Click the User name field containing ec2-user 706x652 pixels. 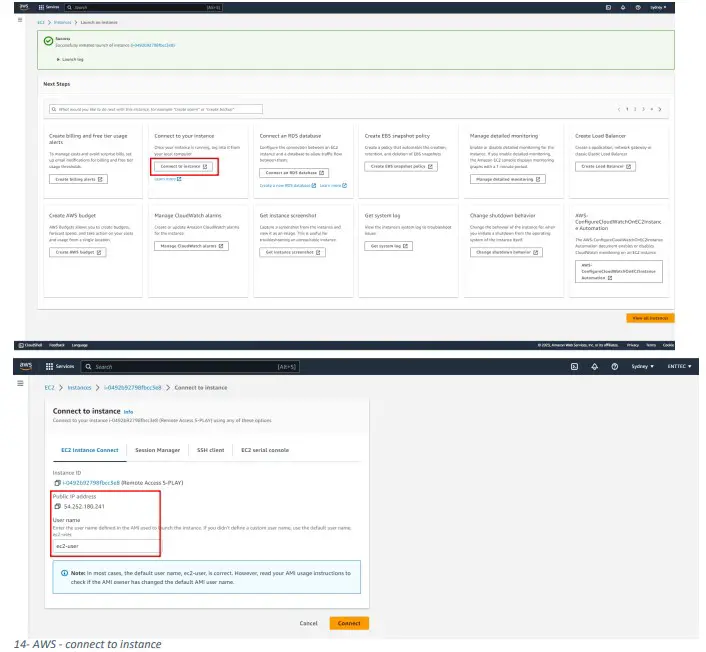pyautogui.click(x=106, y=547)
